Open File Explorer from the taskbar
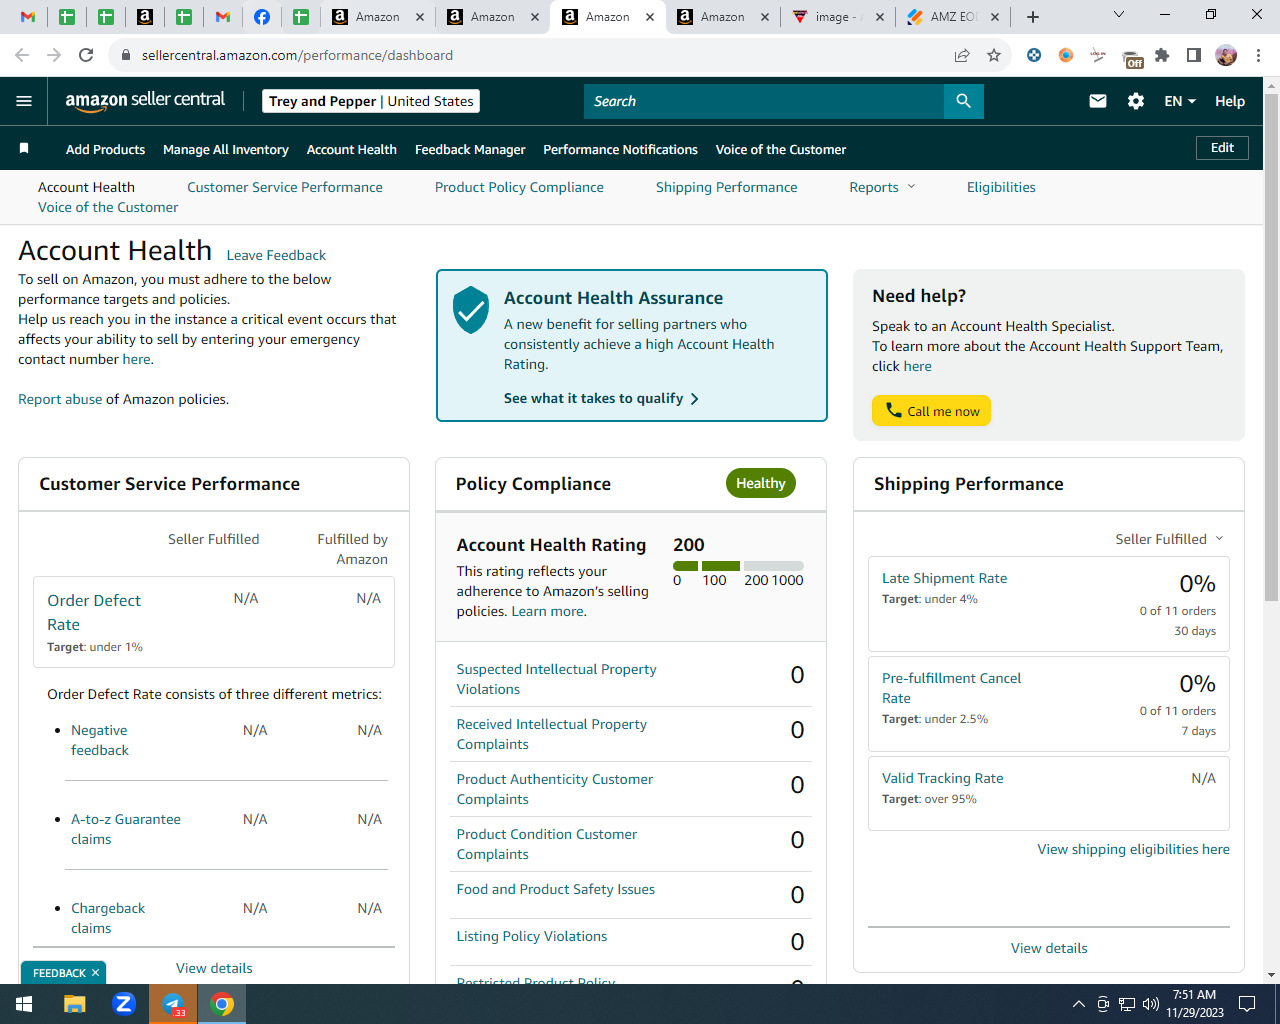 point(75,1004)
